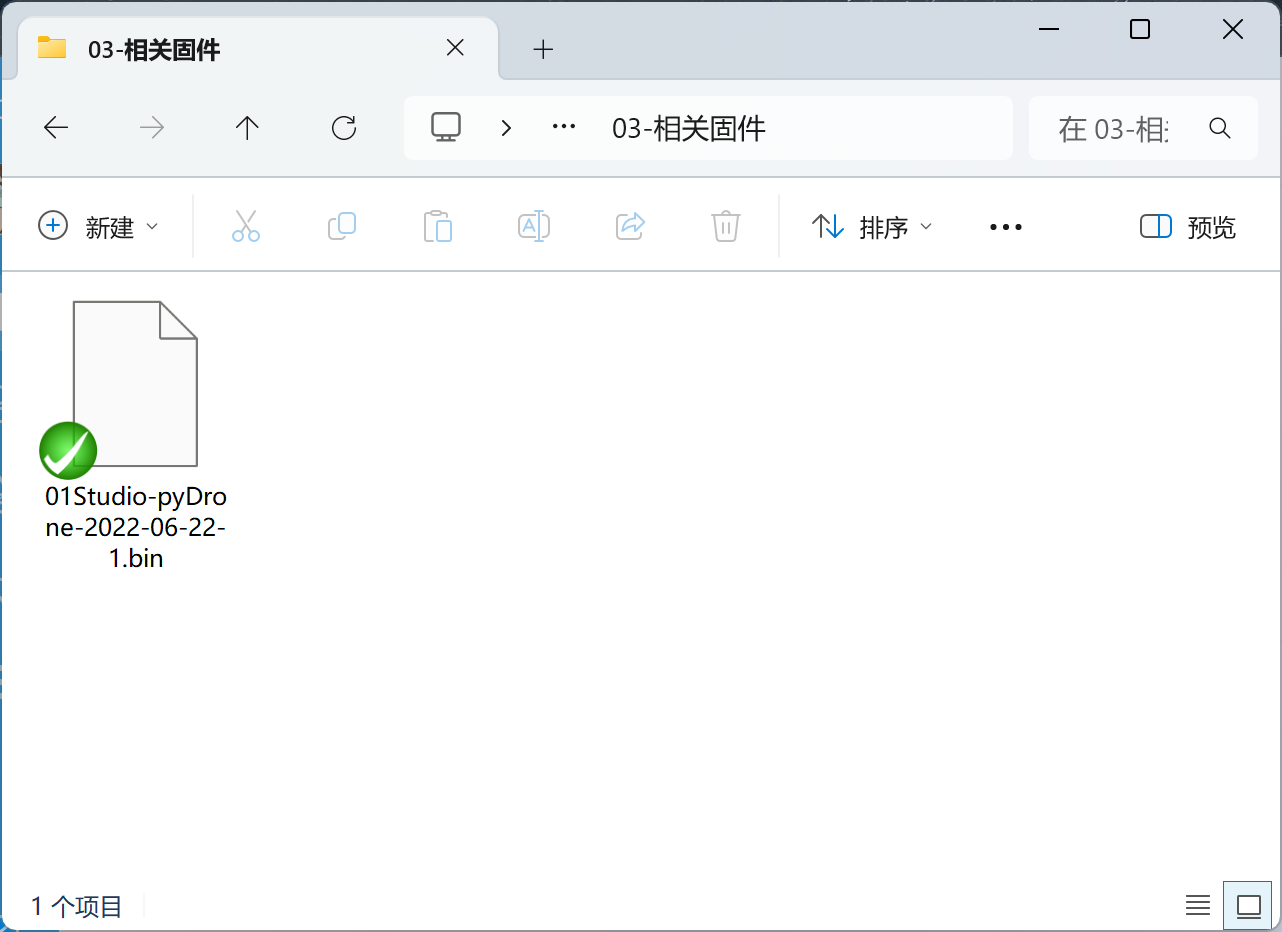This screenshot has height=932, width=1282.
Task: Toggle the 预览 preview pane
Action: click(1188, 227)
